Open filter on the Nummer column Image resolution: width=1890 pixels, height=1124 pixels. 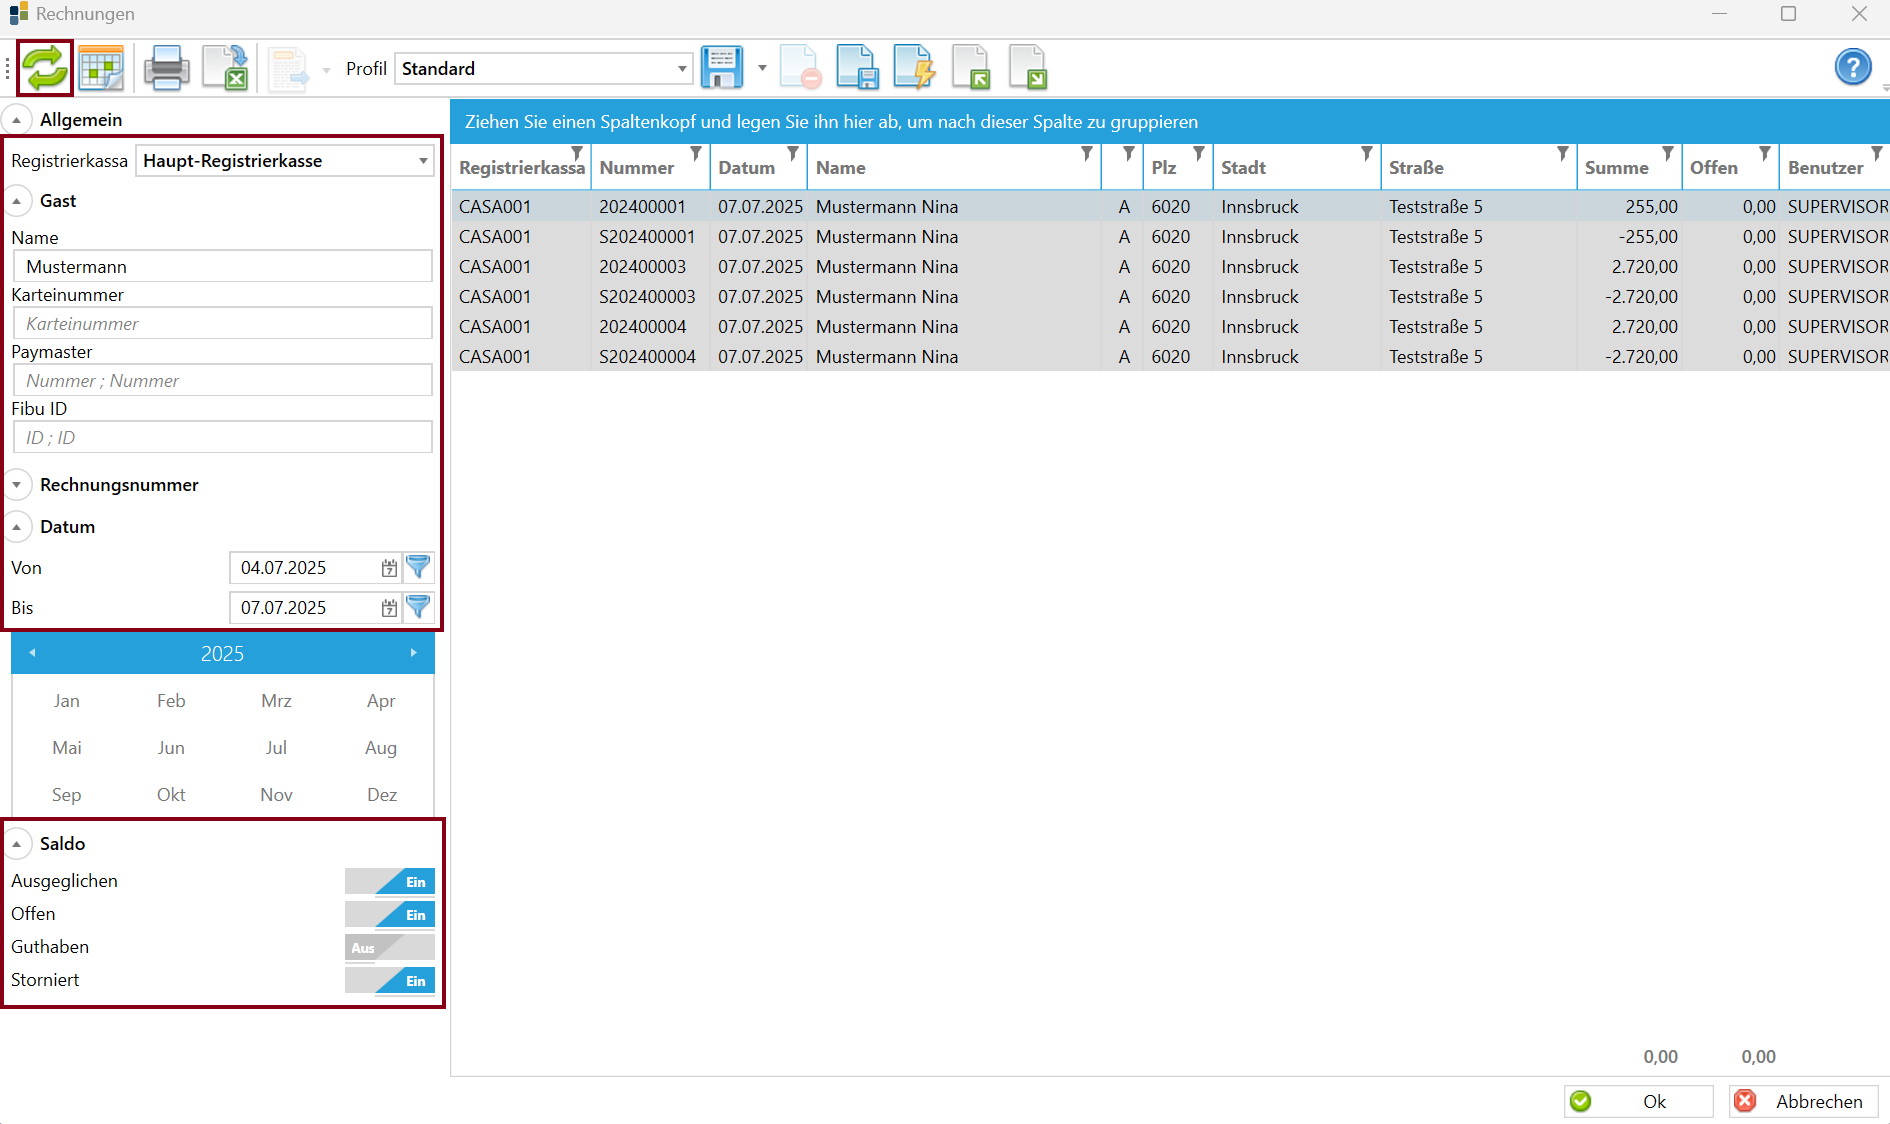696,153
